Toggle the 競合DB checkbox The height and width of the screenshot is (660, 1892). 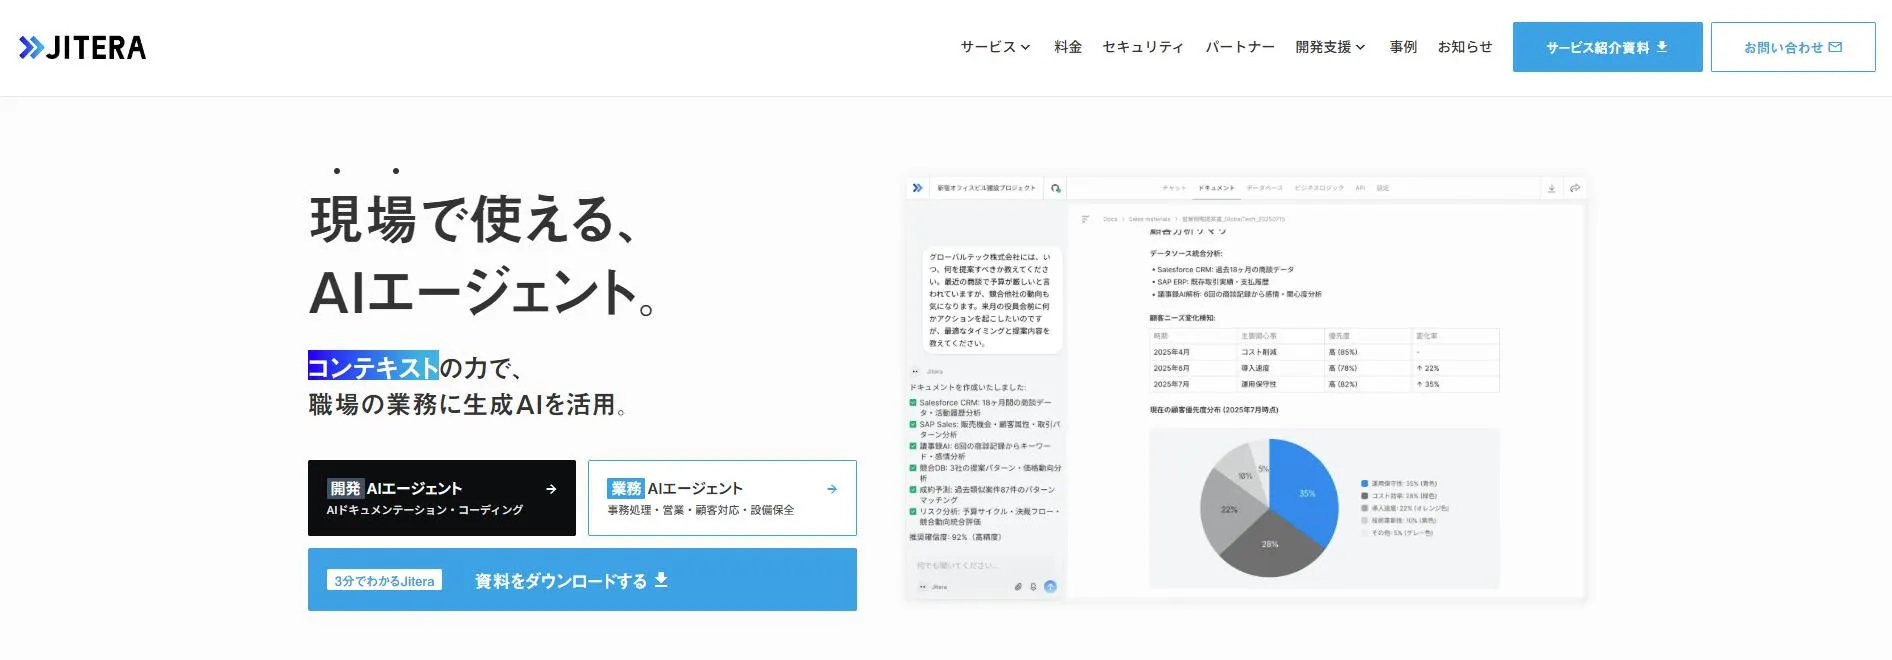[x=913, y=468]
